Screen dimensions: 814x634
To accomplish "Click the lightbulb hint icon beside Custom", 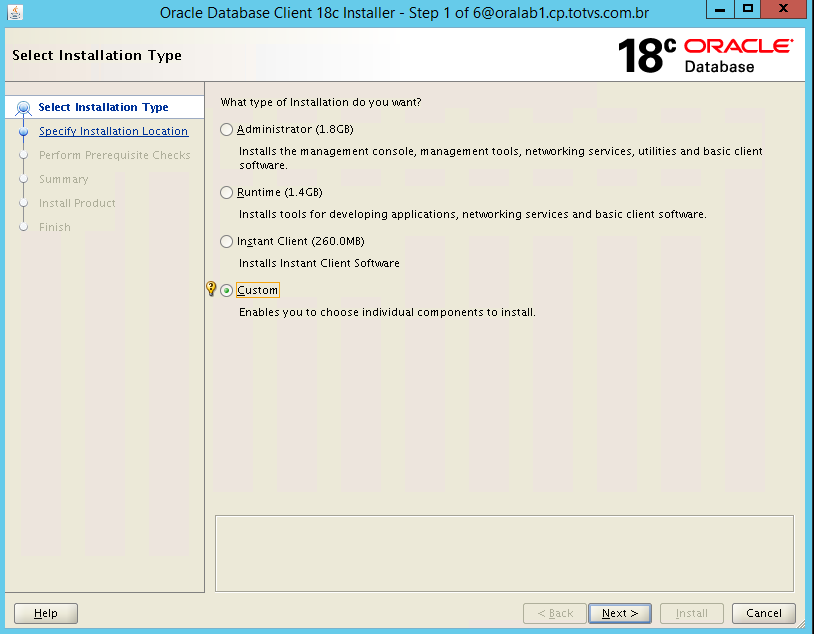I will point(211,288).
